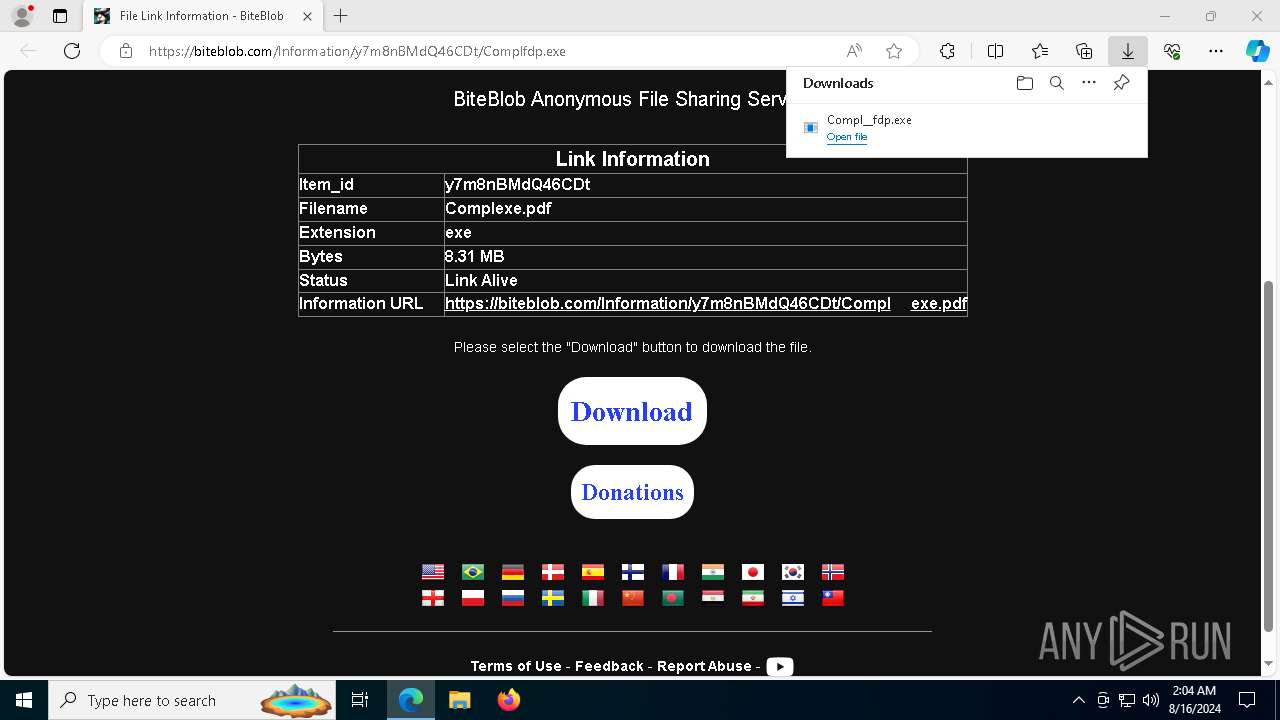Open the Report Abuse link
The height and width of the screenshot is (720, 1280).
(704, 666)
